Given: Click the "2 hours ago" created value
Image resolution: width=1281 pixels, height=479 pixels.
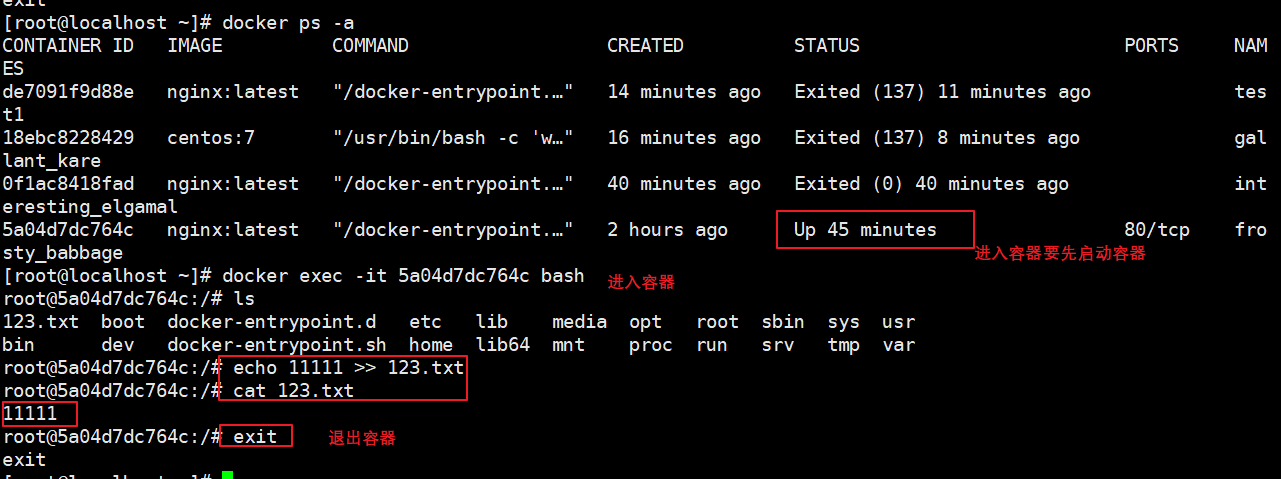Looking at the screenshot, I should coord(667,229).
